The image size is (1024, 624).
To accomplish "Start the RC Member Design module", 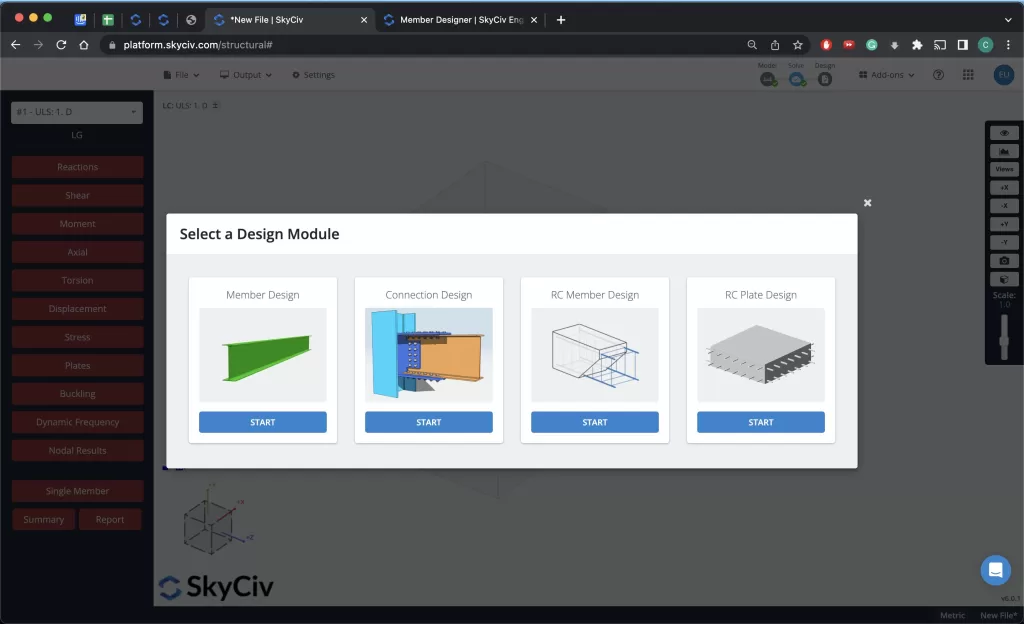I will [x=594, y=422].
